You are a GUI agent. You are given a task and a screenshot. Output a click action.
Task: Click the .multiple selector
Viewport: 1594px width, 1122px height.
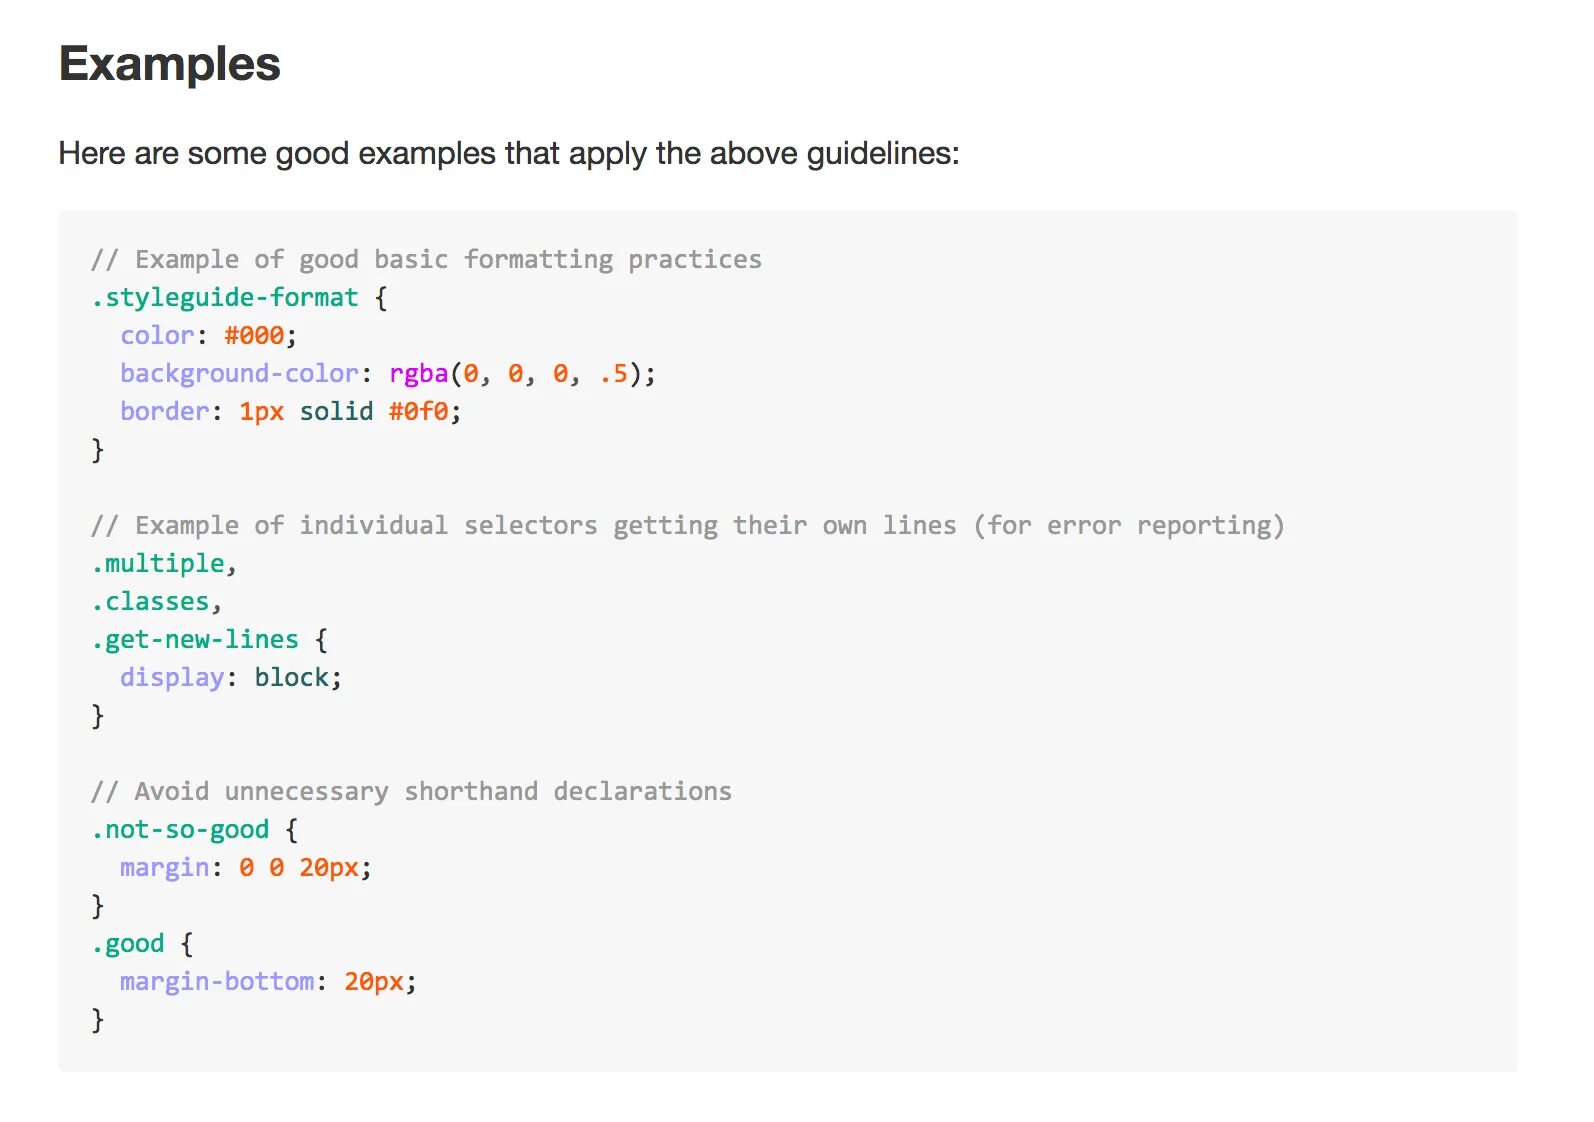[158, 564]
